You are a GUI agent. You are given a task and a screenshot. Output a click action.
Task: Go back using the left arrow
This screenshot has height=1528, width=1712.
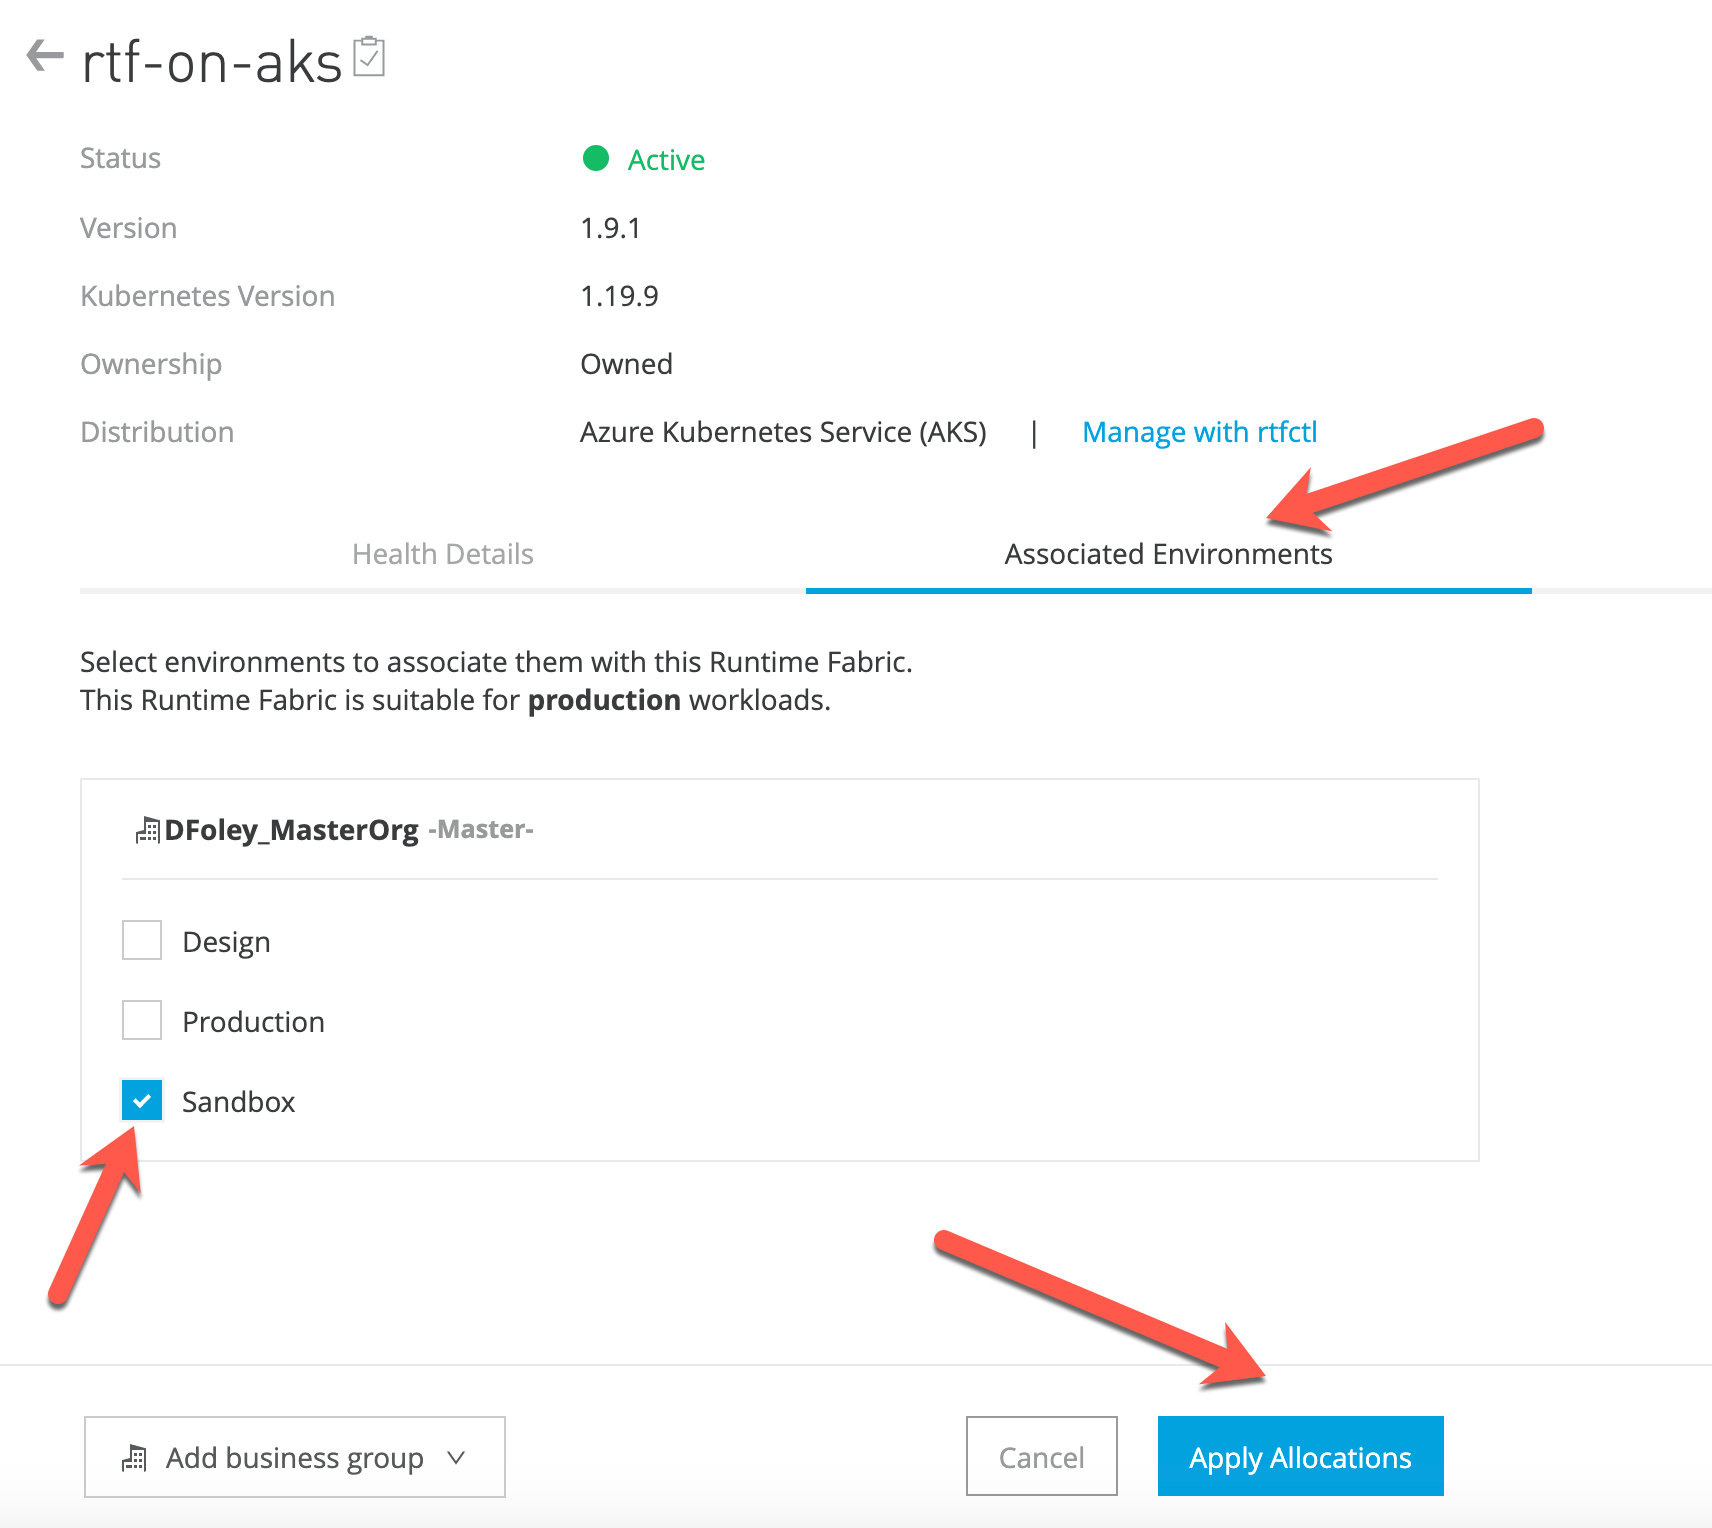click(45, 55)
